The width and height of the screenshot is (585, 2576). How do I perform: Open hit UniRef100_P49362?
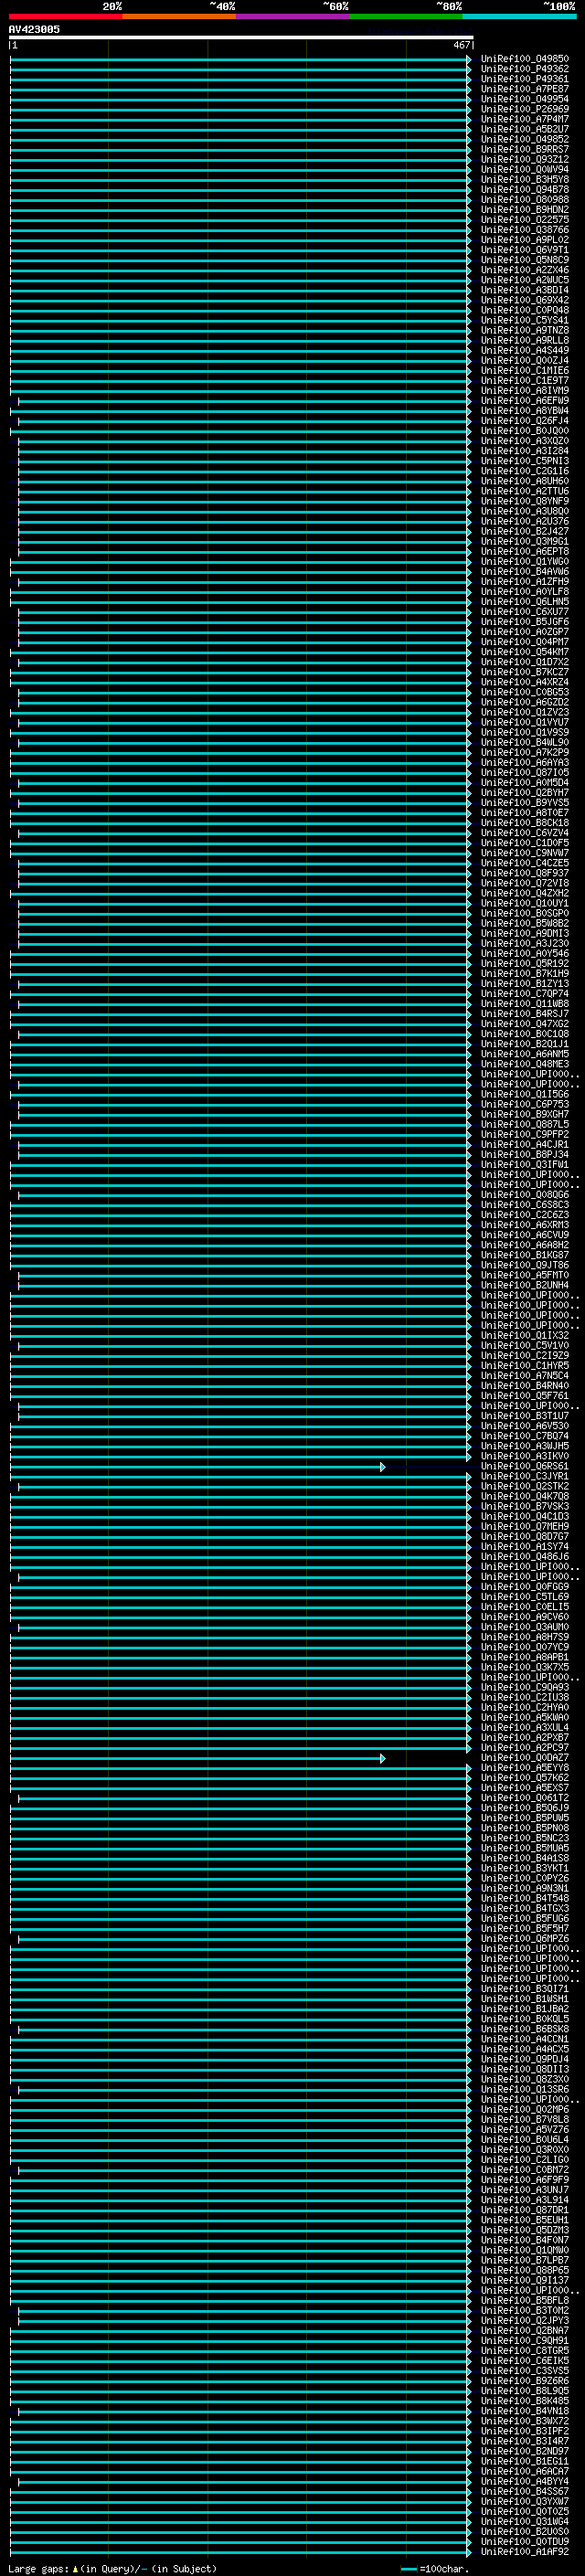click(524, 69)
